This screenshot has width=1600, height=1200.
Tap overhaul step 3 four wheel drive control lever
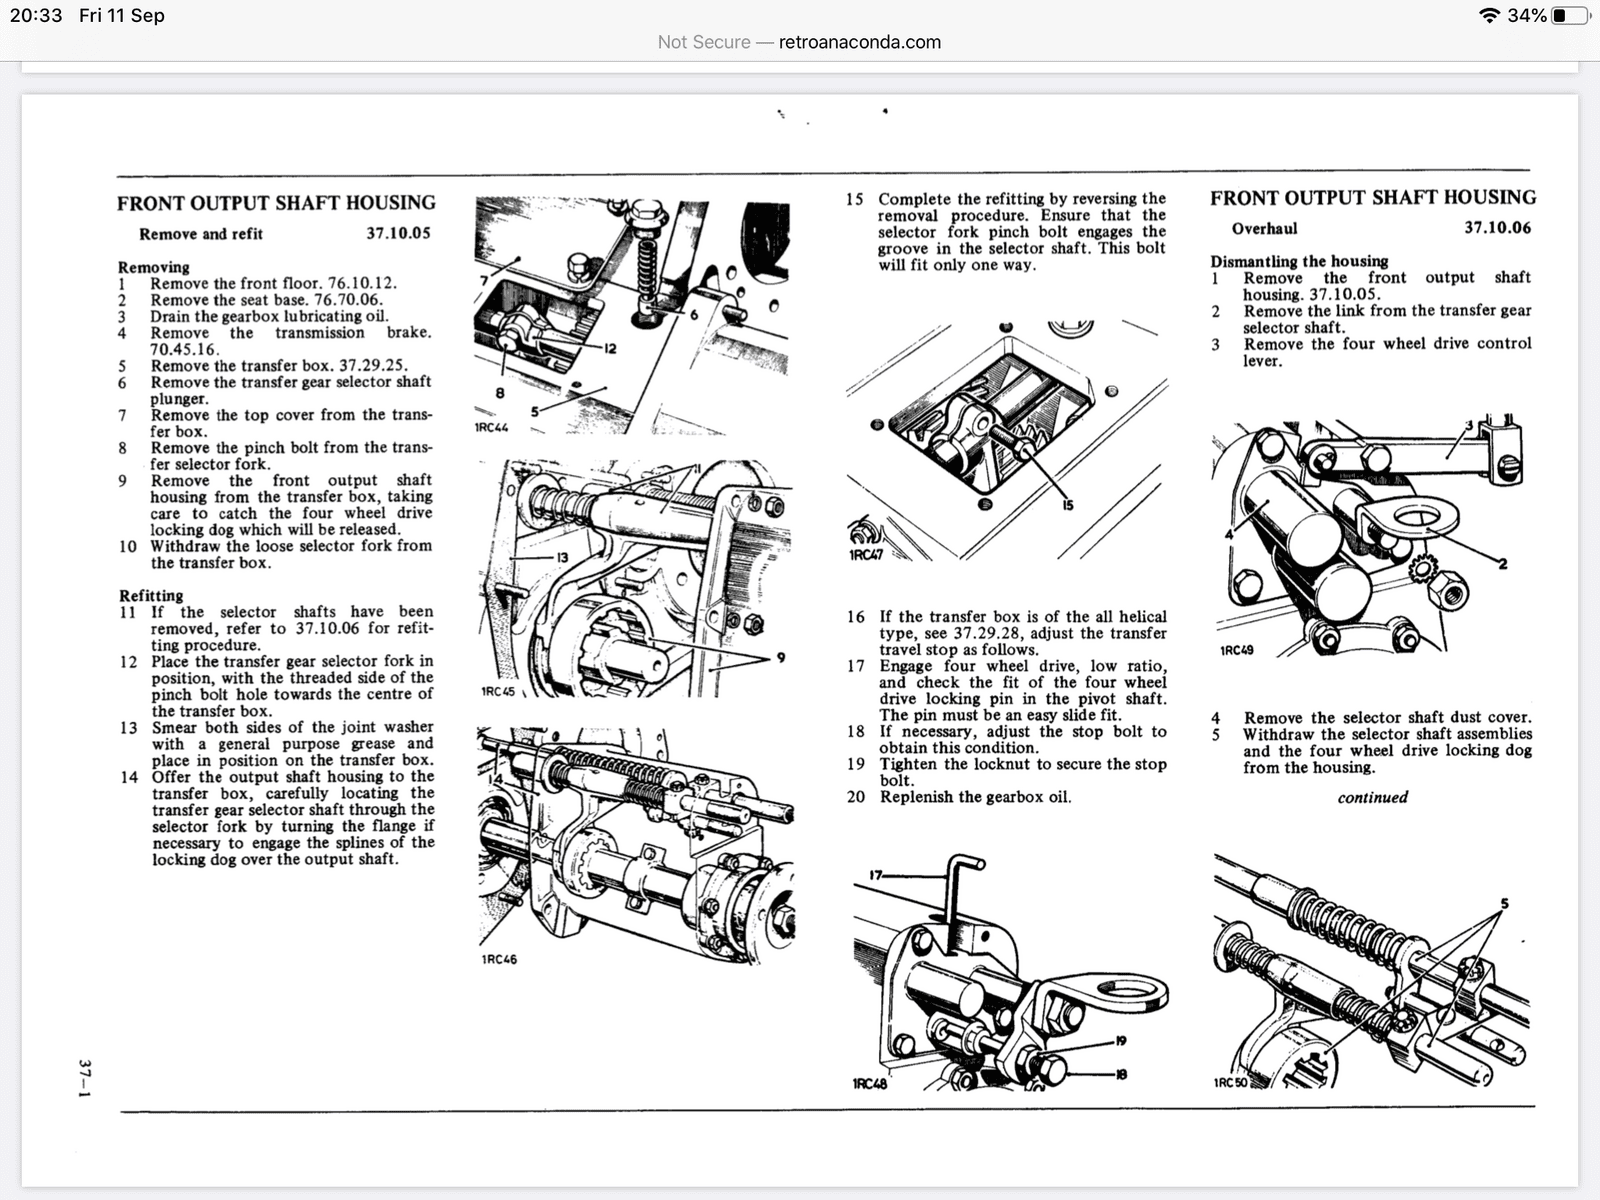1371,352
